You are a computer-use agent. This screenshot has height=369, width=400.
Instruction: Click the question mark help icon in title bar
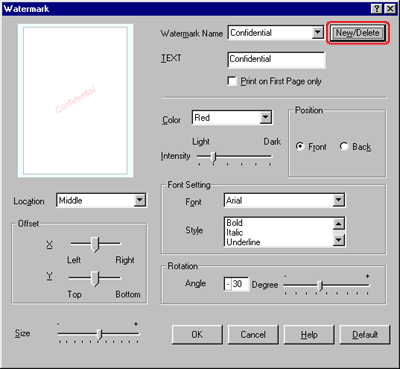tap(377, 9)
